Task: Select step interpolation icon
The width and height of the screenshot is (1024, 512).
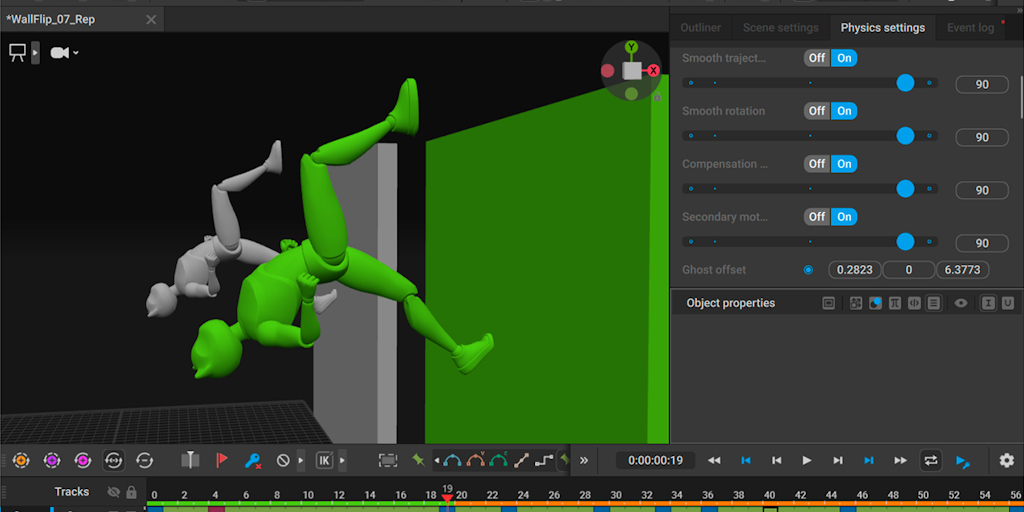Action: [544, 460]
